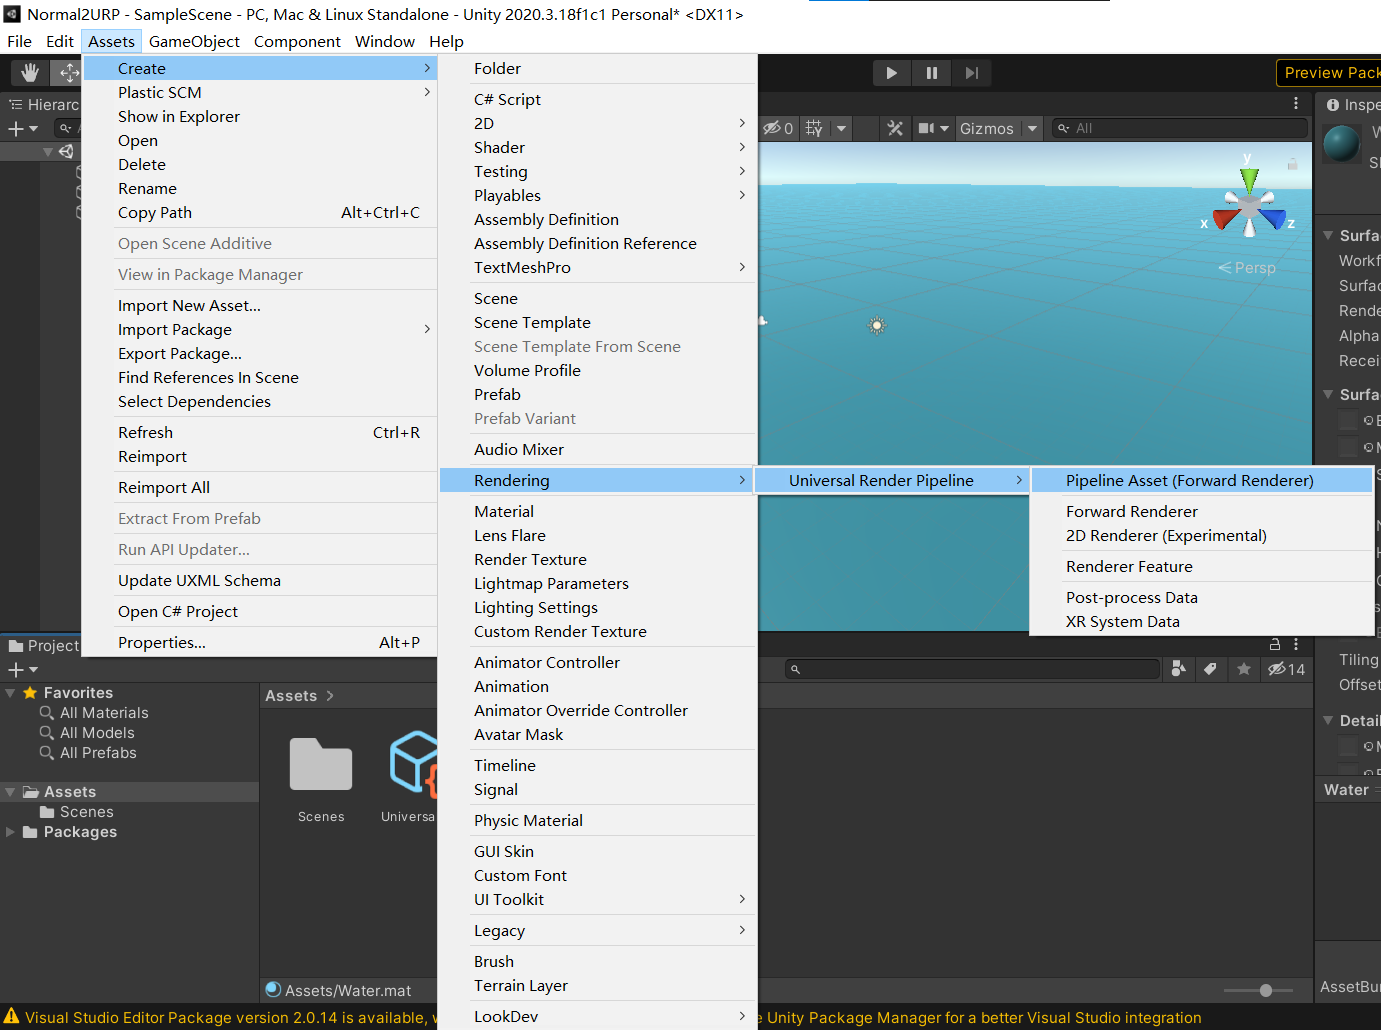1381x1030 pixels.
Task: Open the Window menu
Action: [x=384, y=41]
